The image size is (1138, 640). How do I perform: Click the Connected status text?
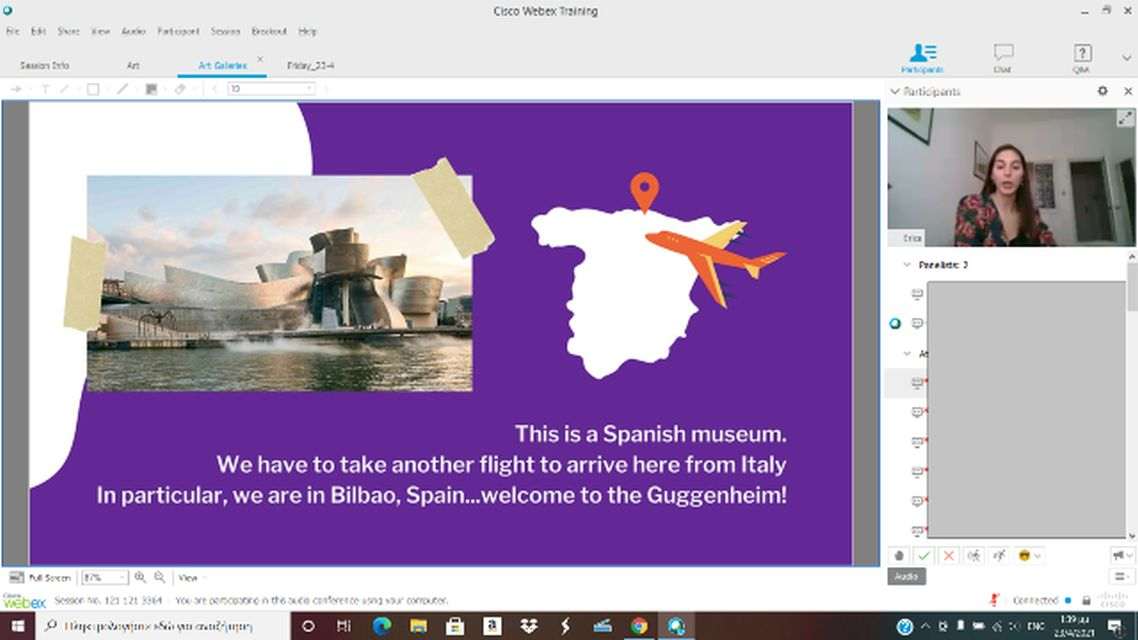coord(1035,601)
